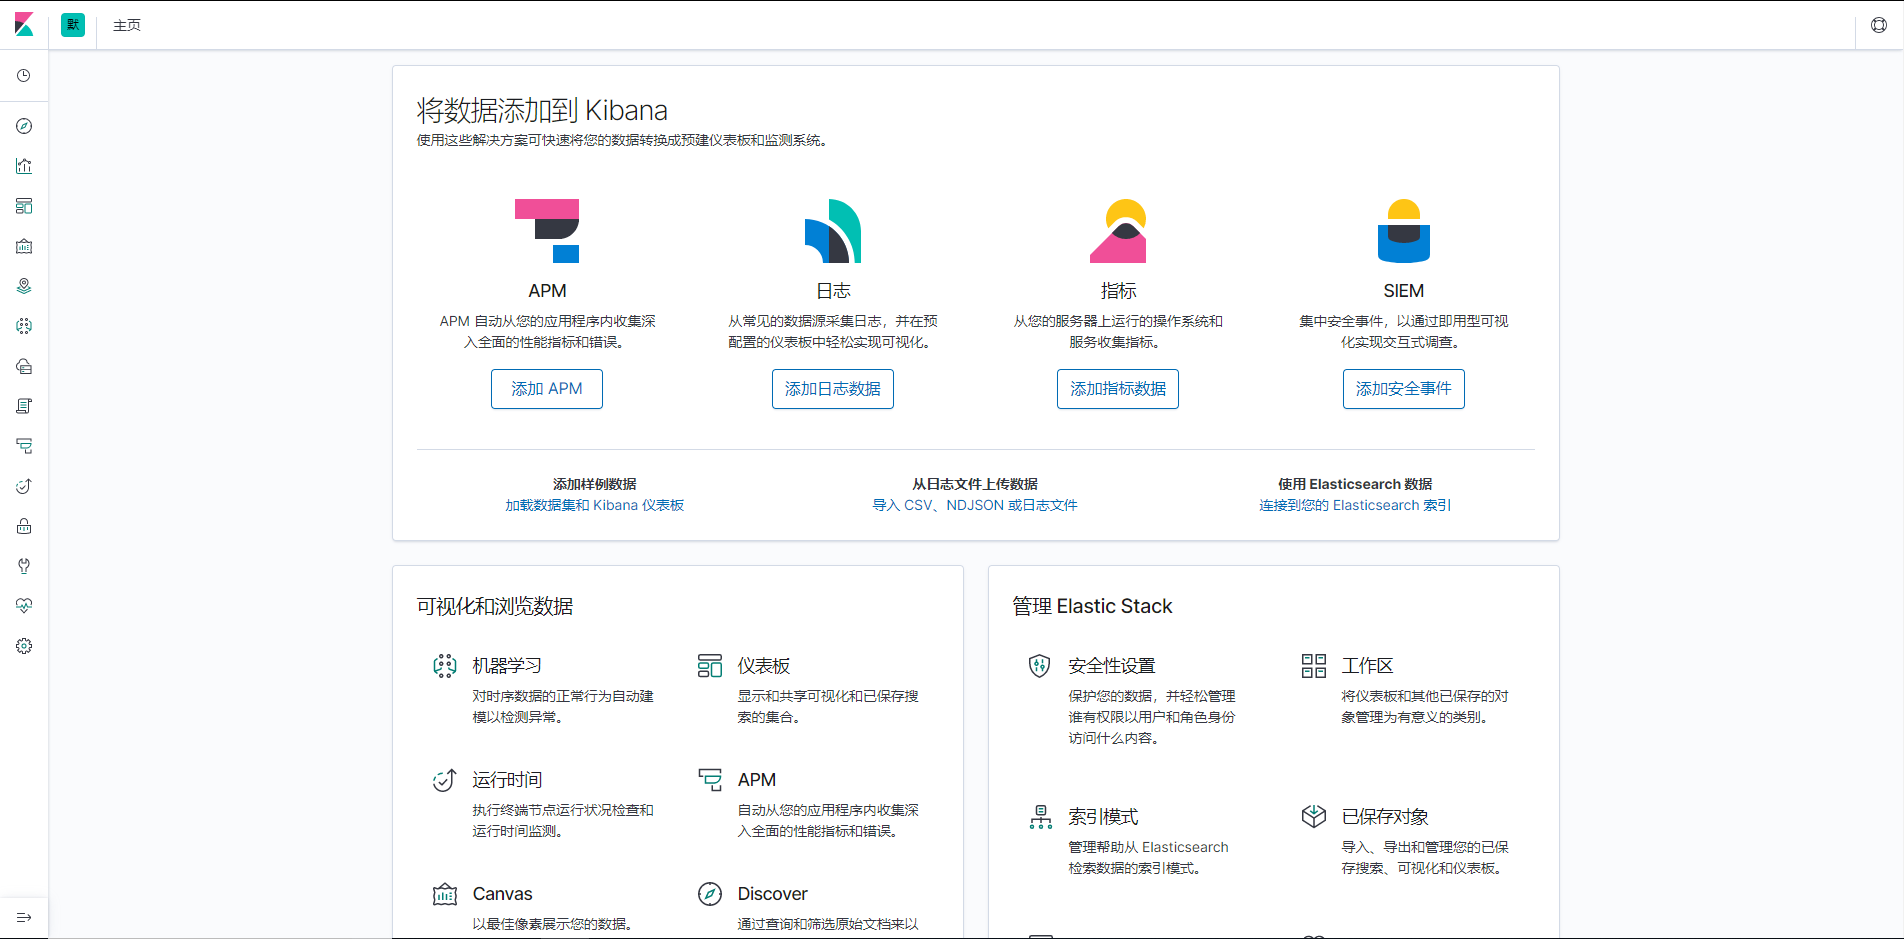Click the 可视化和浏览数据 heading
The image size is (1904, 939).
tap(495, 606)
